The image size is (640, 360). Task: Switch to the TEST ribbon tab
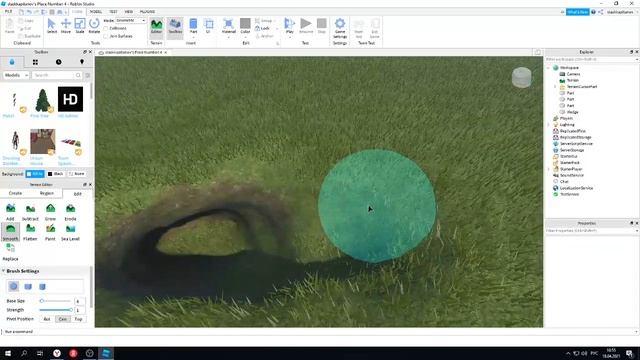click(113, 12)
